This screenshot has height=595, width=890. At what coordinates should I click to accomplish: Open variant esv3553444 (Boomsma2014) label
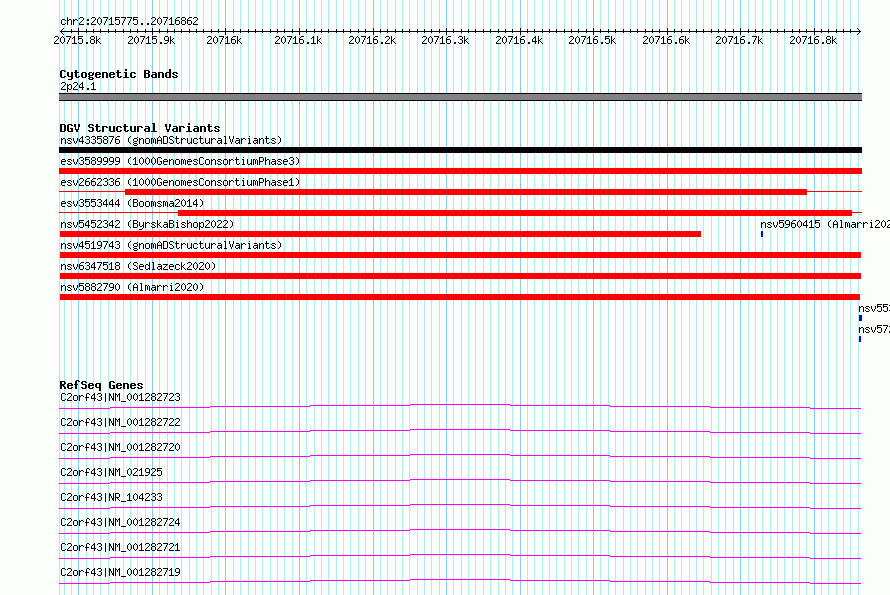click(x=132, y=203)
